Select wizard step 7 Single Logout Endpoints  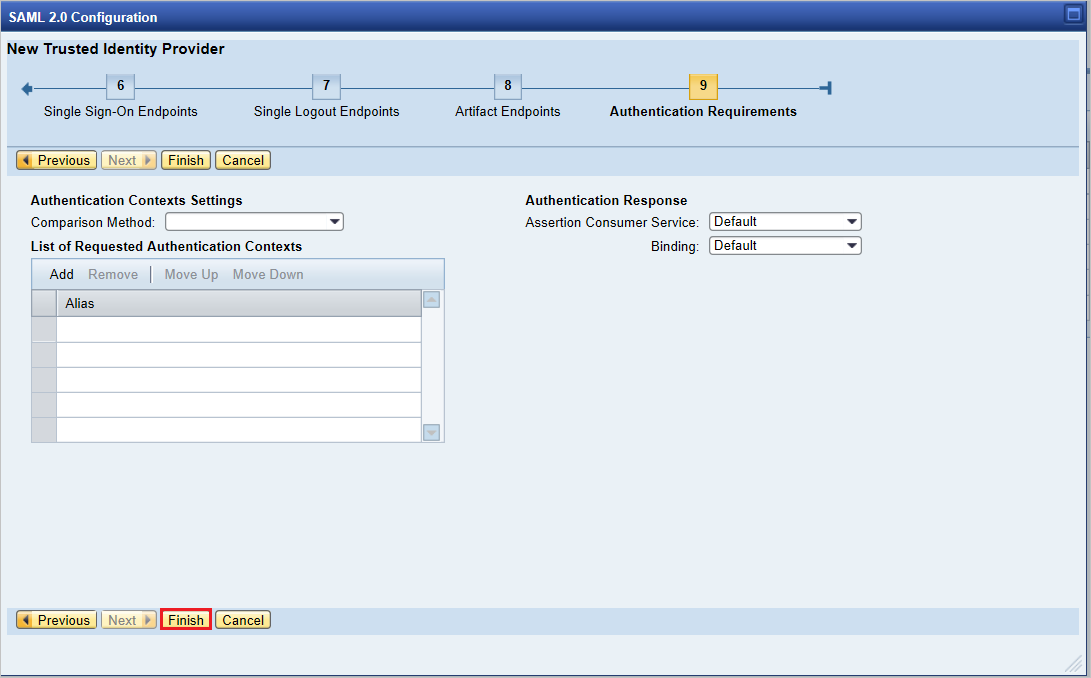(326, 86)
